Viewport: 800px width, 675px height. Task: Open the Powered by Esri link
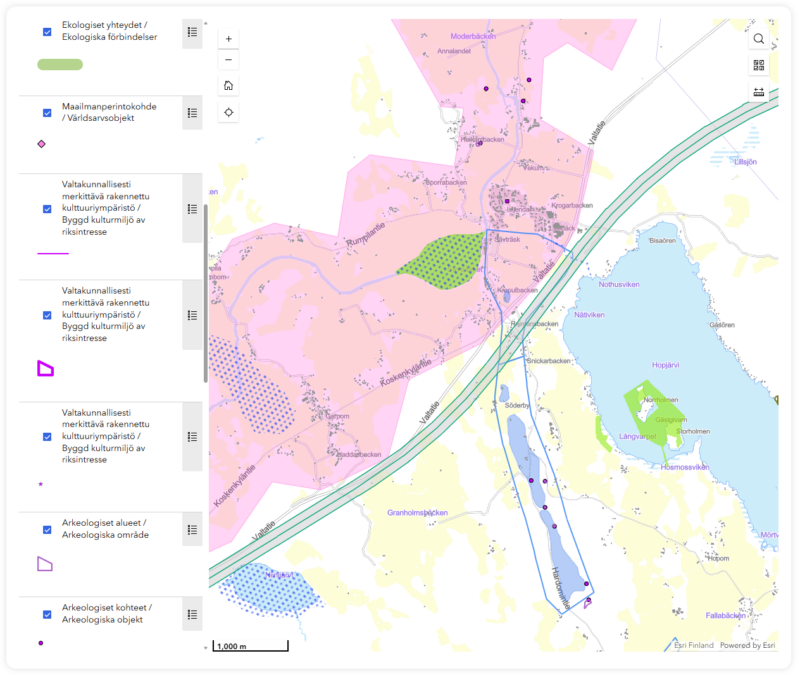[748, 645]
